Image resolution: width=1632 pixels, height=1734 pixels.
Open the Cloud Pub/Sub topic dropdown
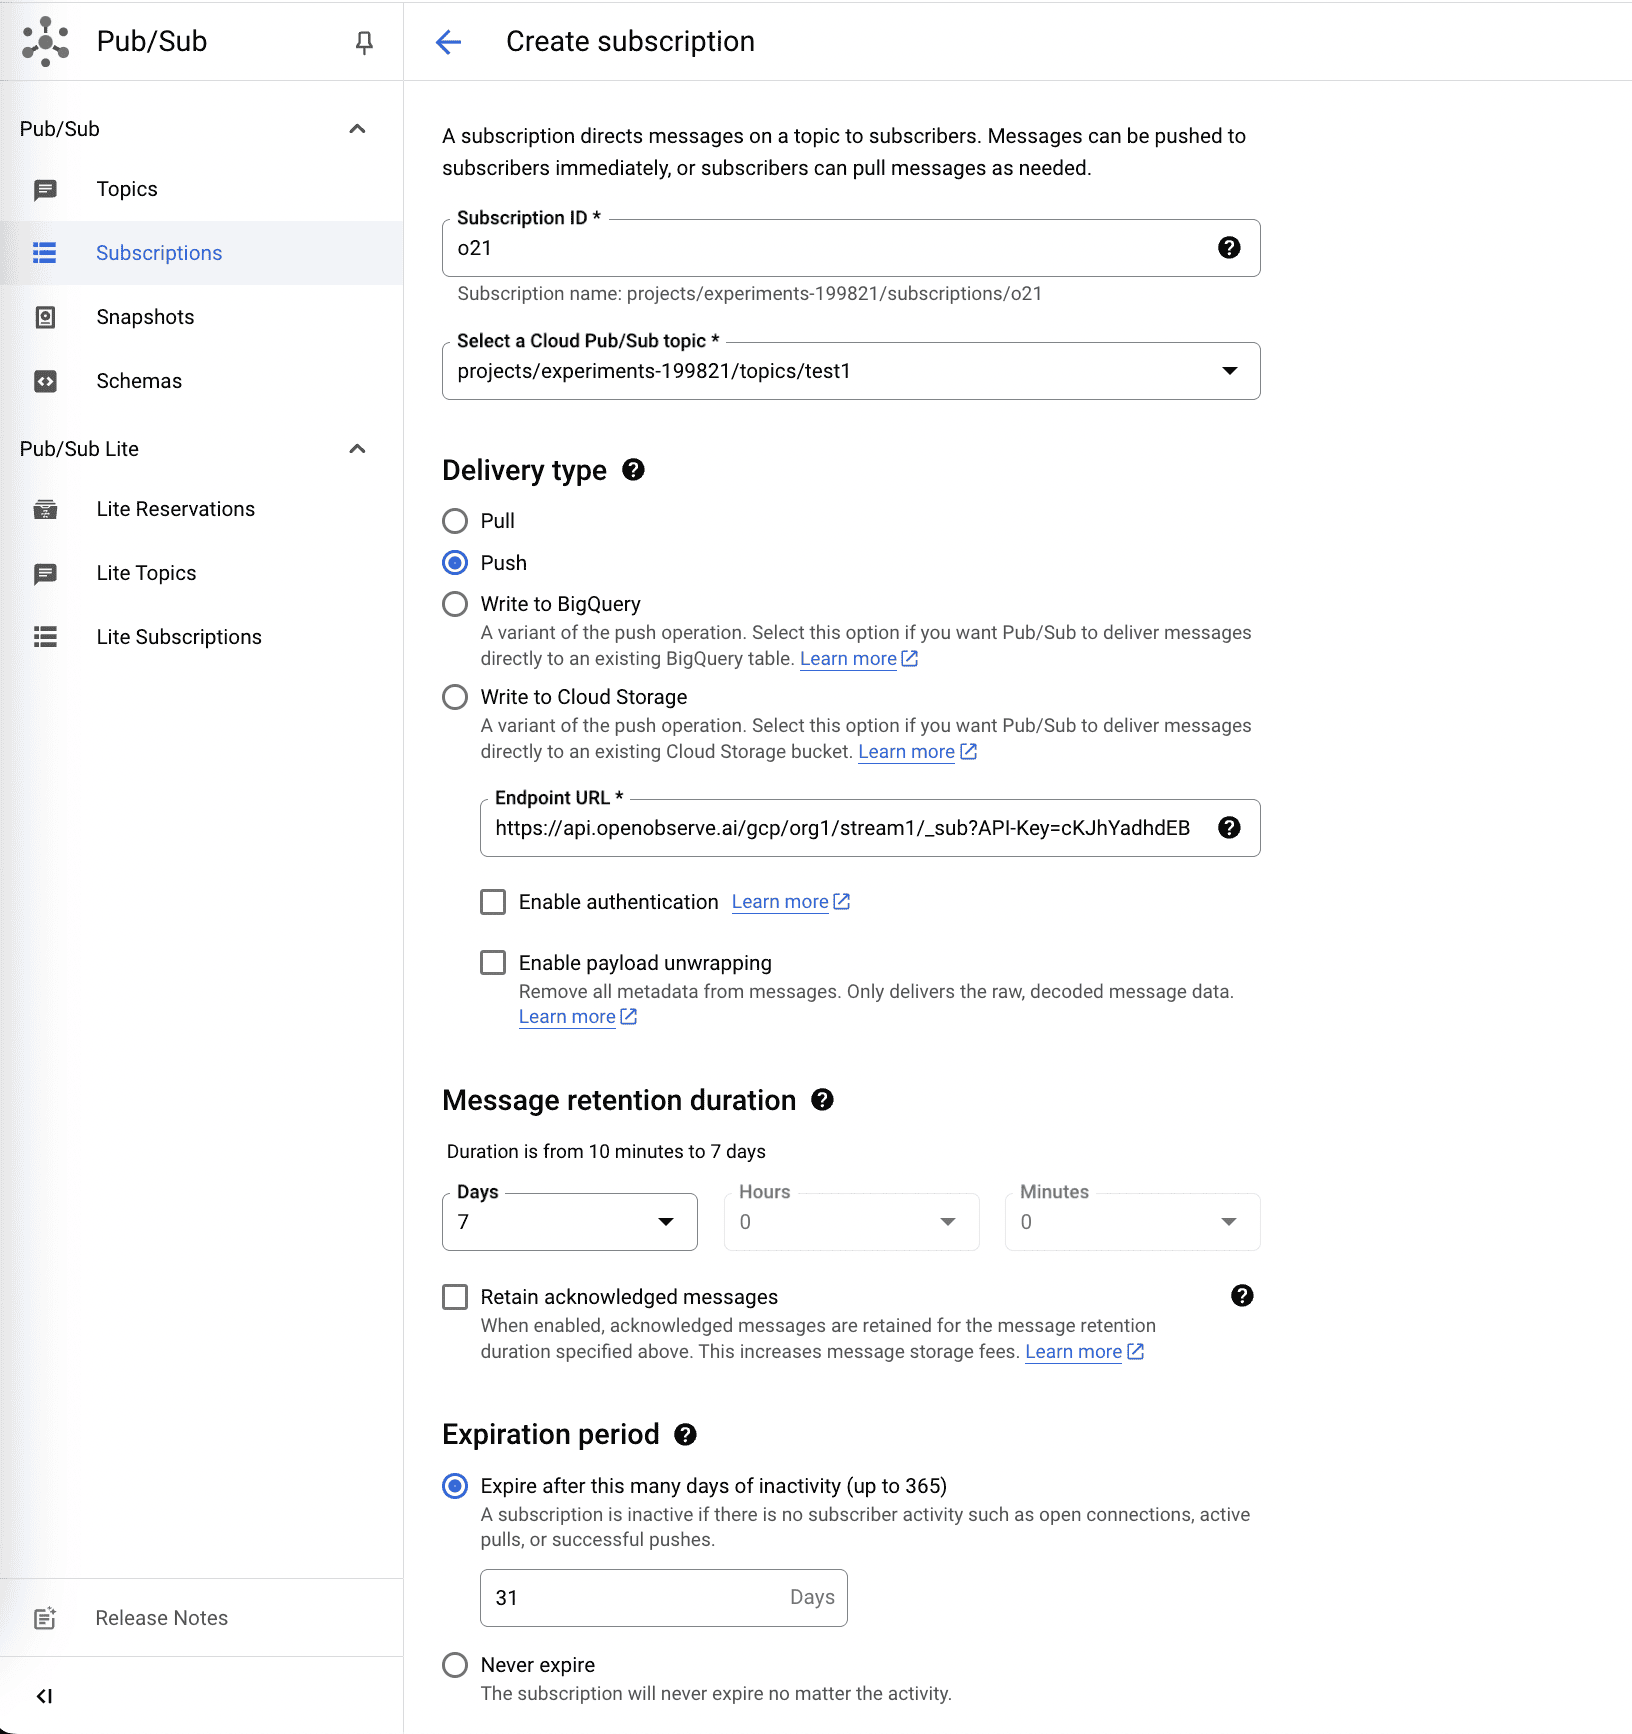point(1228,371)
